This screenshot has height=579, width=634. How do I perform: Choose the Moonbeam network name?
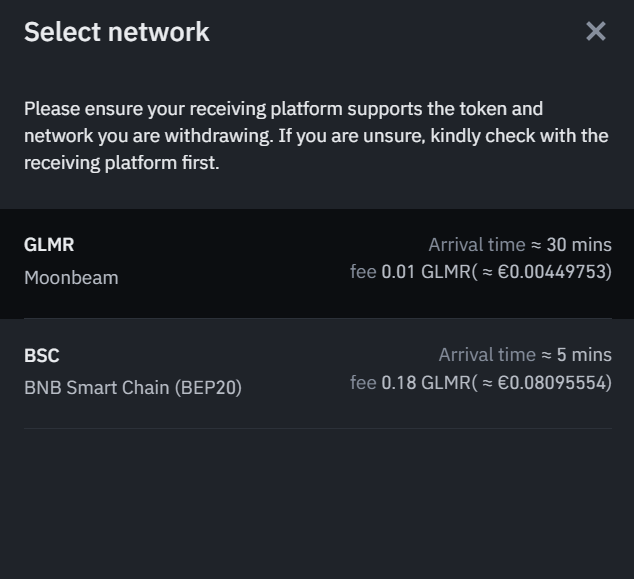coord(71,278)
